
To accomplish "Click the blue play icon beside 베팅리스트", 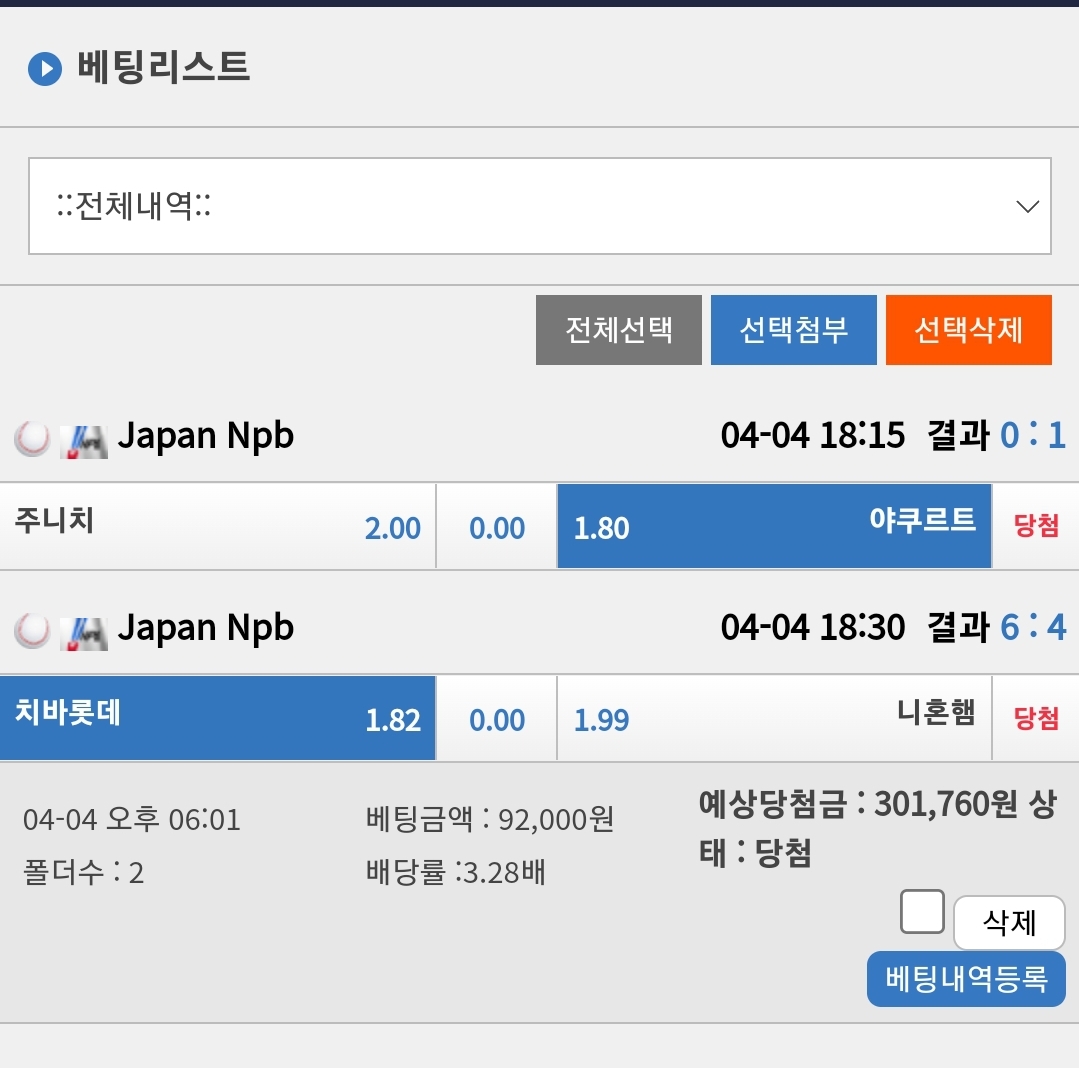I will [45, 69].
